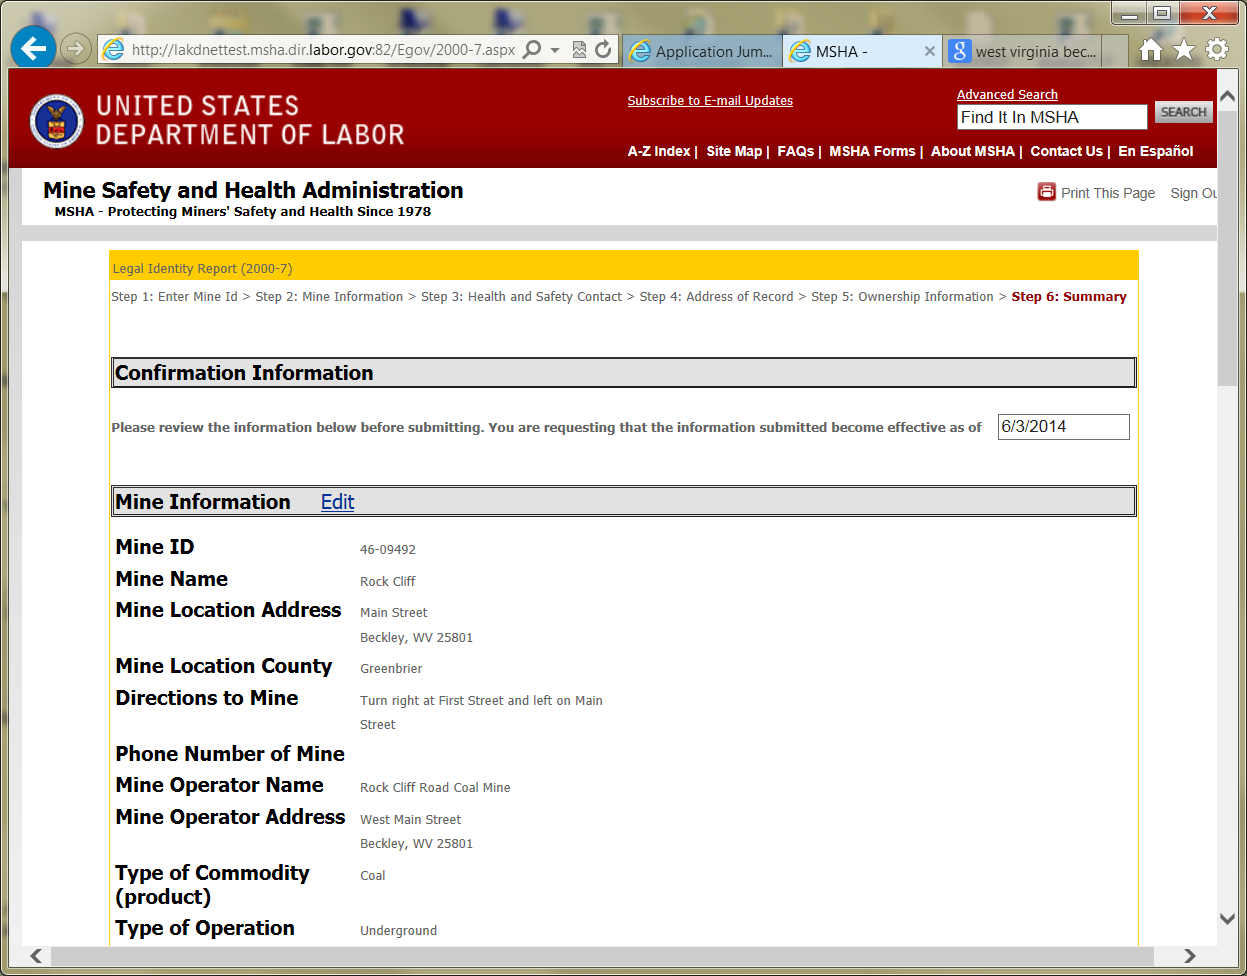Click the Edit link beside Mine Information
This screenshot has width=1247, height=976.
(337, 502)
